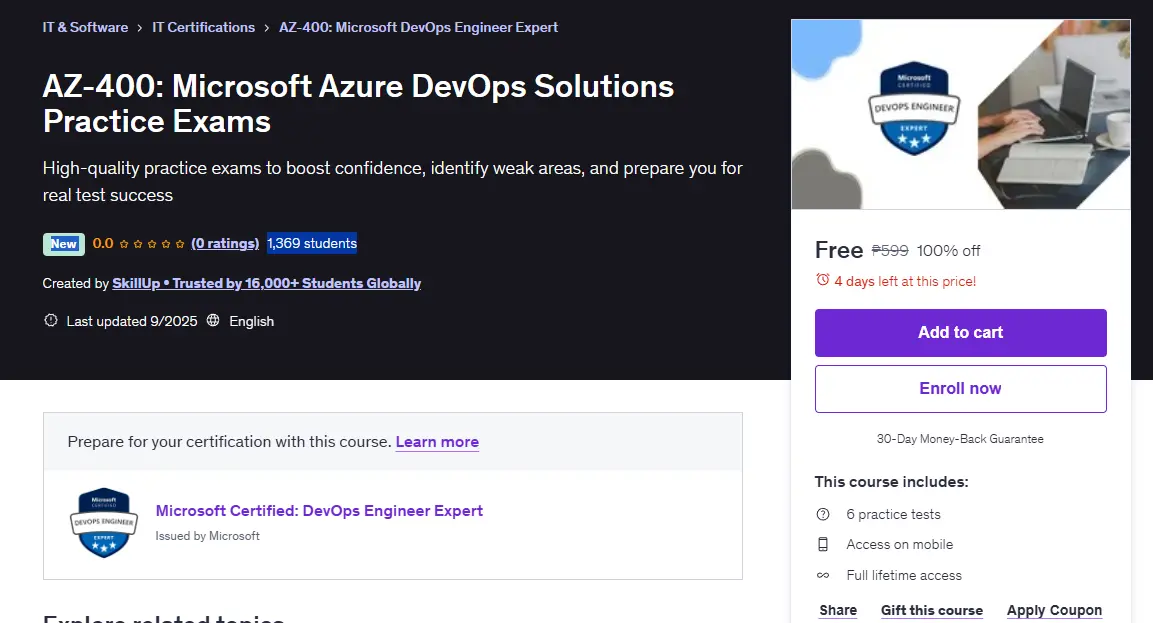Click the 1,369 students text
Viewport: 1153px width, 623px height.
[x=312, y=243]
